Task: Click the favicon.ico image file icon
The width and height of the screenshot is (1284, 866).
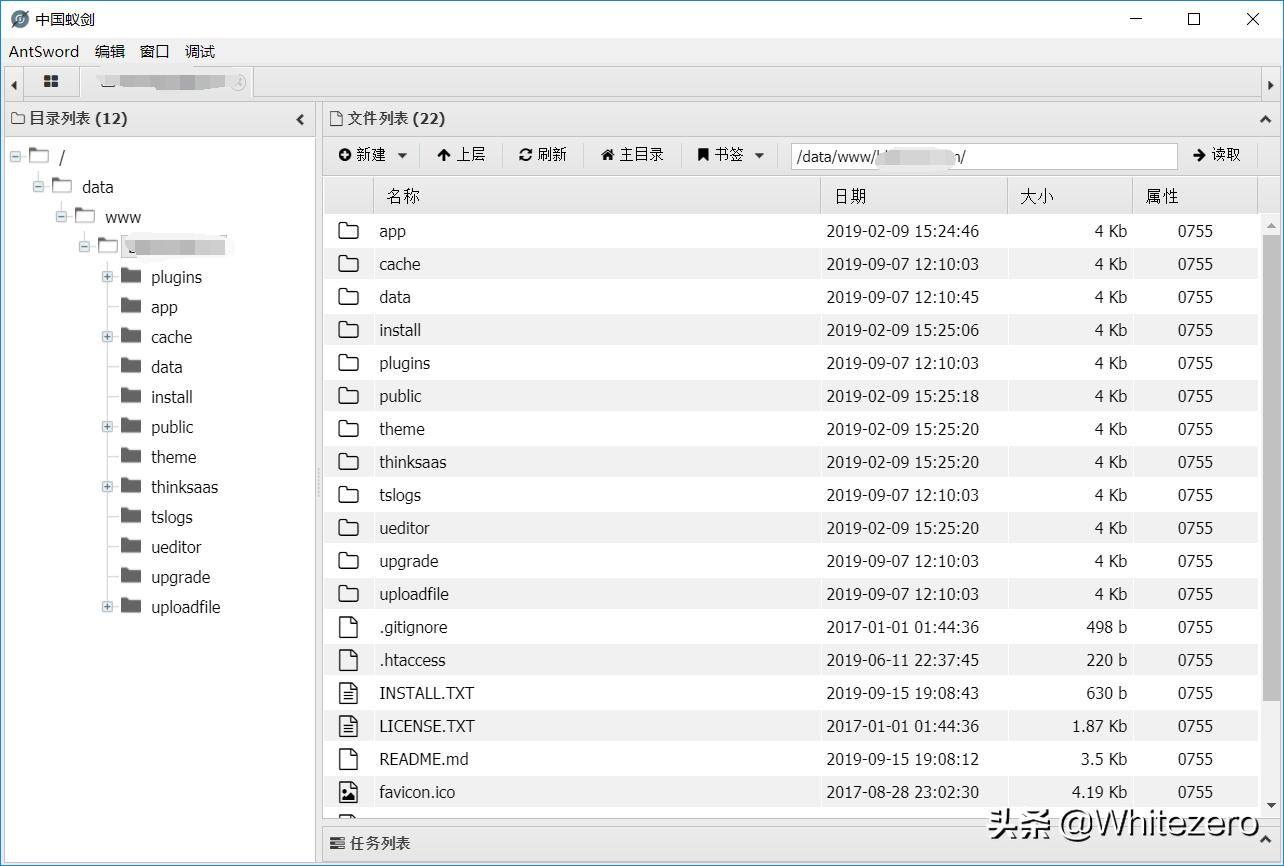Action: click(348, 792)
